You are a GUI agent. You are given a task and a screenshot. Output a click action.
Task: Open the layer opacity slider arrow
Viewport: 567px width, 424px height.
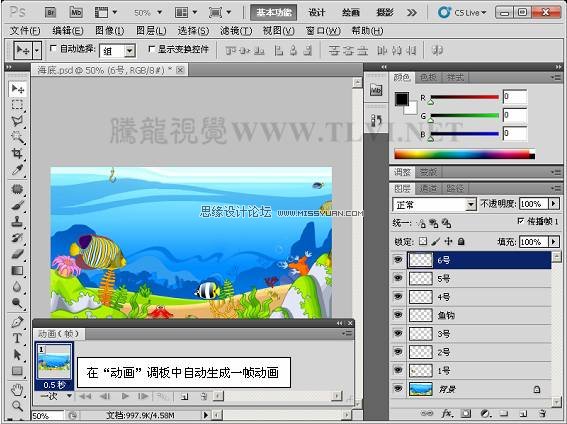(x=554, y=204)
